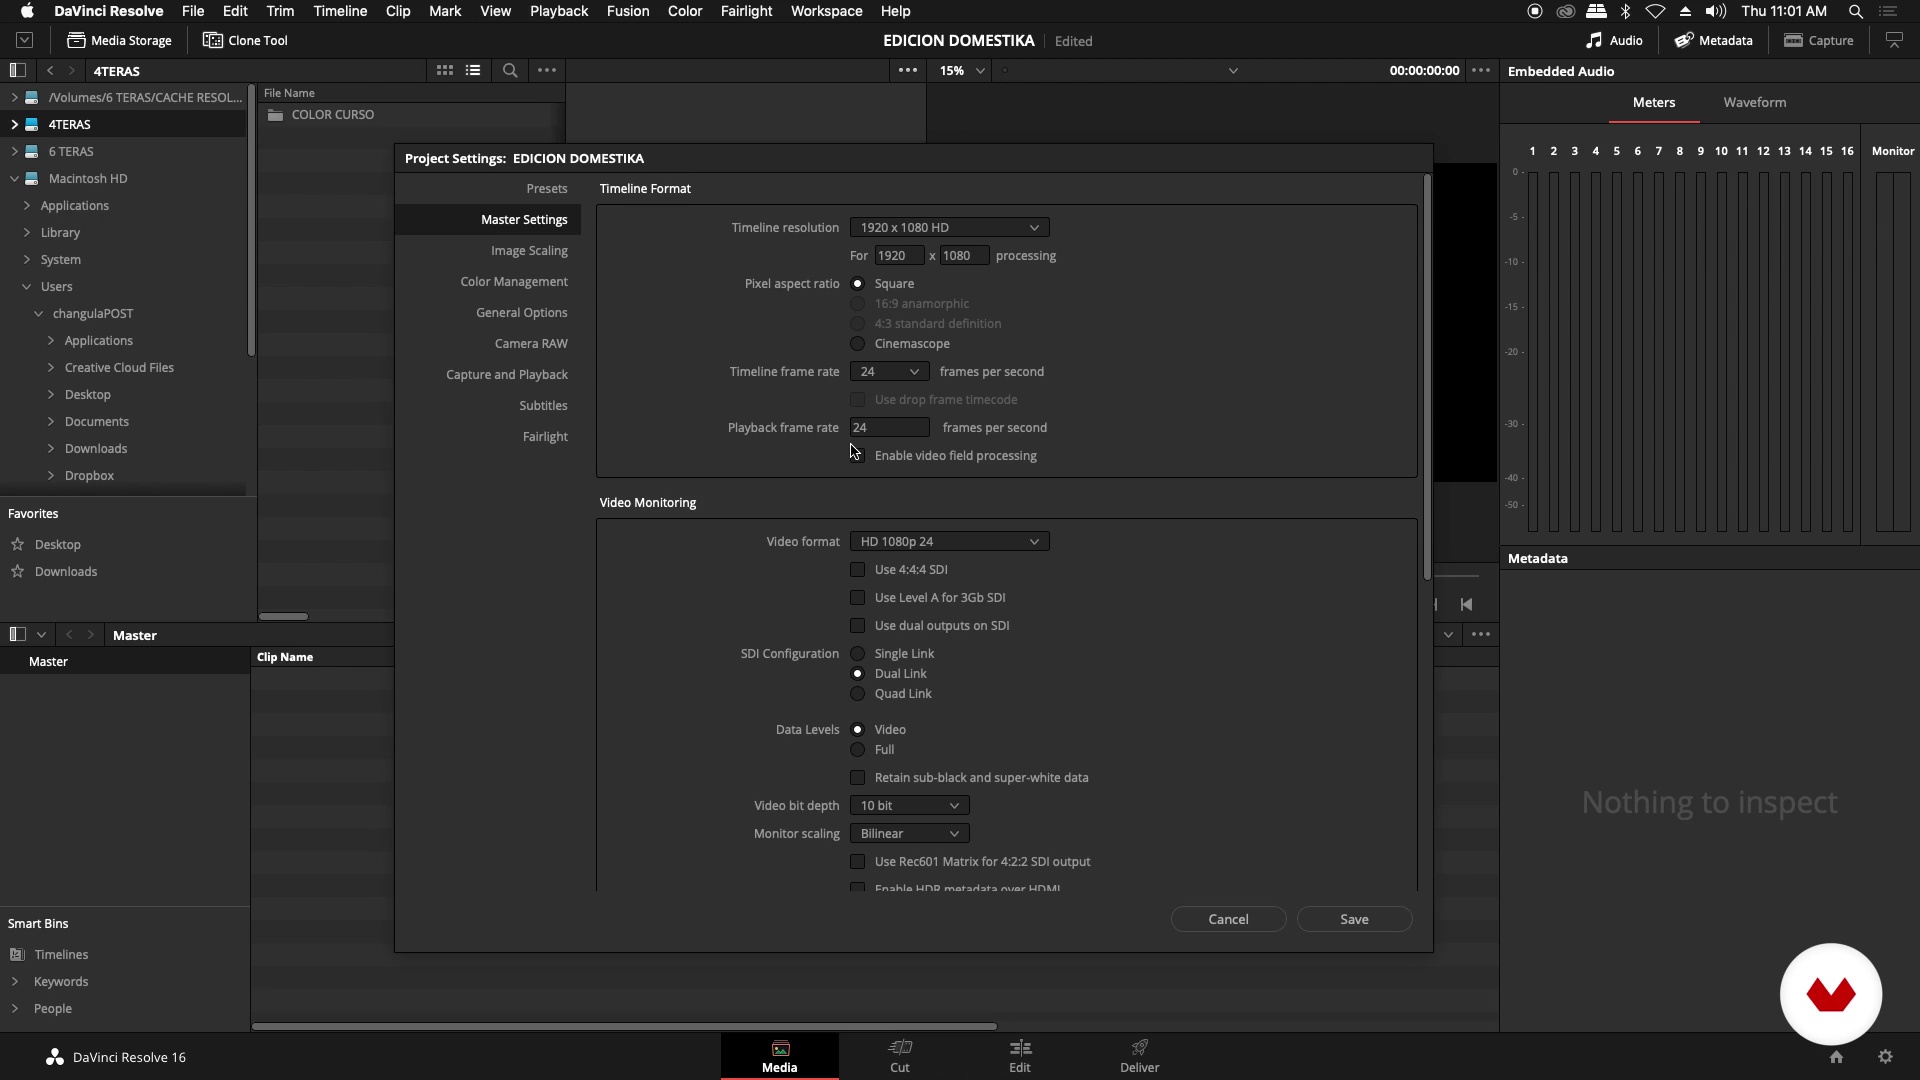Screen dimensions: 1920x1080
Task: Open Project Manager home icon
Action: [x=1836, y=1057]
